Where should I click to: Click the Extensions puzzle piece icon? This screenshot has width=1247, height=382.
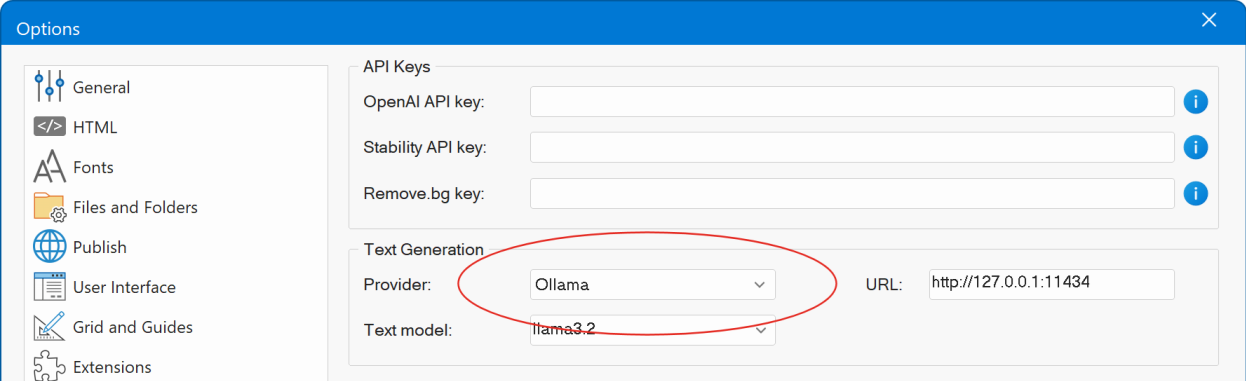[x=49, y=366]
